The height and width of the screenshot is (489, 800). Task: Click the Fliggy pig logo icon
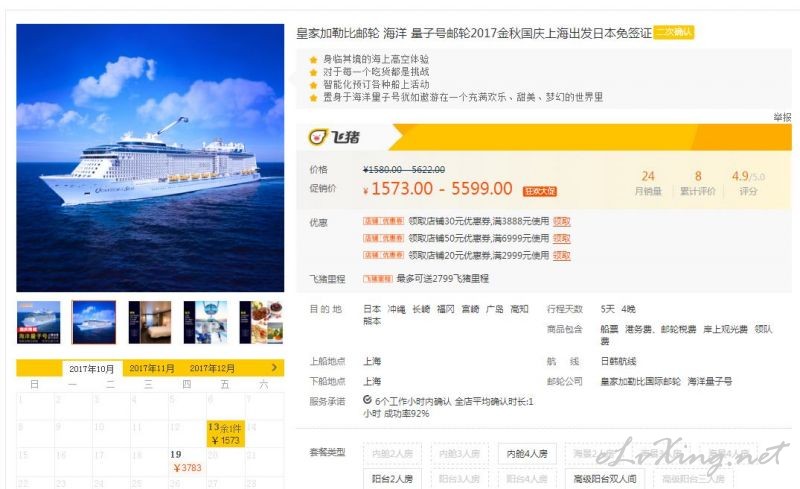coord(317,137)
